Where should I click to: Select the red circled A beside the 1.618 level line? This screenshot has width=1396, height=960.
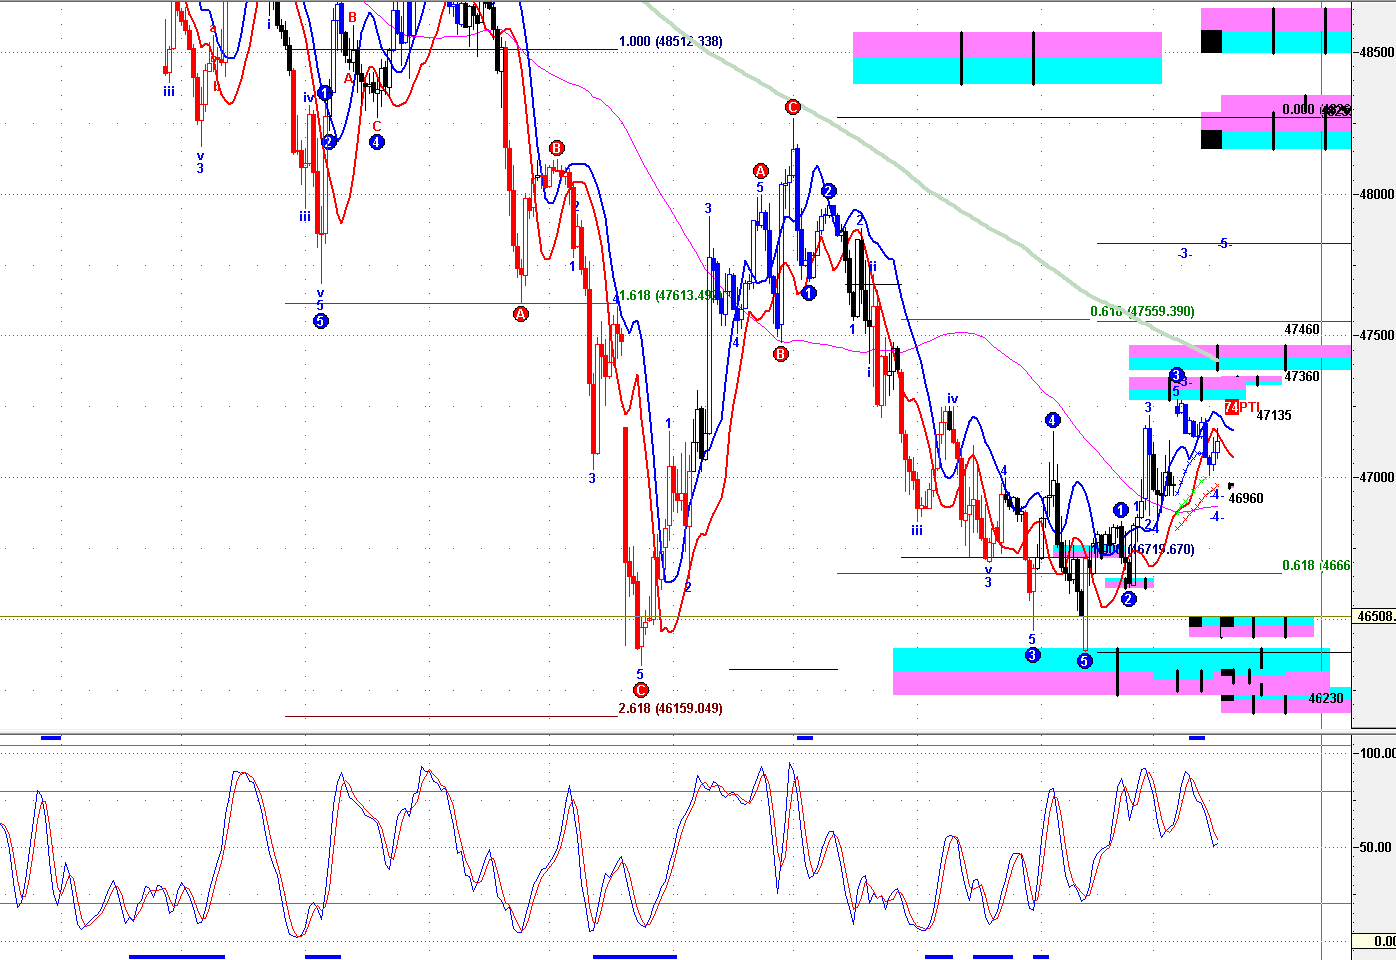coord(520,314)
